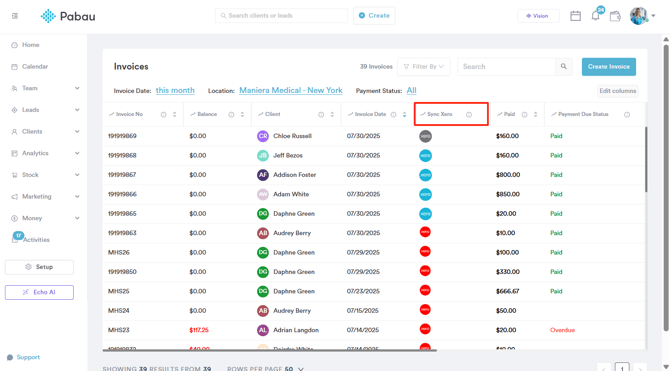Click blue Xero sync icon for Jeff Bezos
Image resolution: width=670 pixels, height=371 pixels.
click(x=425, y=156)
